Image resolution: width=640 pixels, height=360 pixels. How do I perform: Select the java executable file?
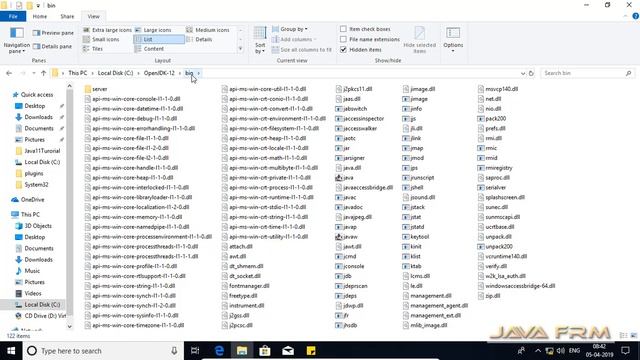point(344,178)
